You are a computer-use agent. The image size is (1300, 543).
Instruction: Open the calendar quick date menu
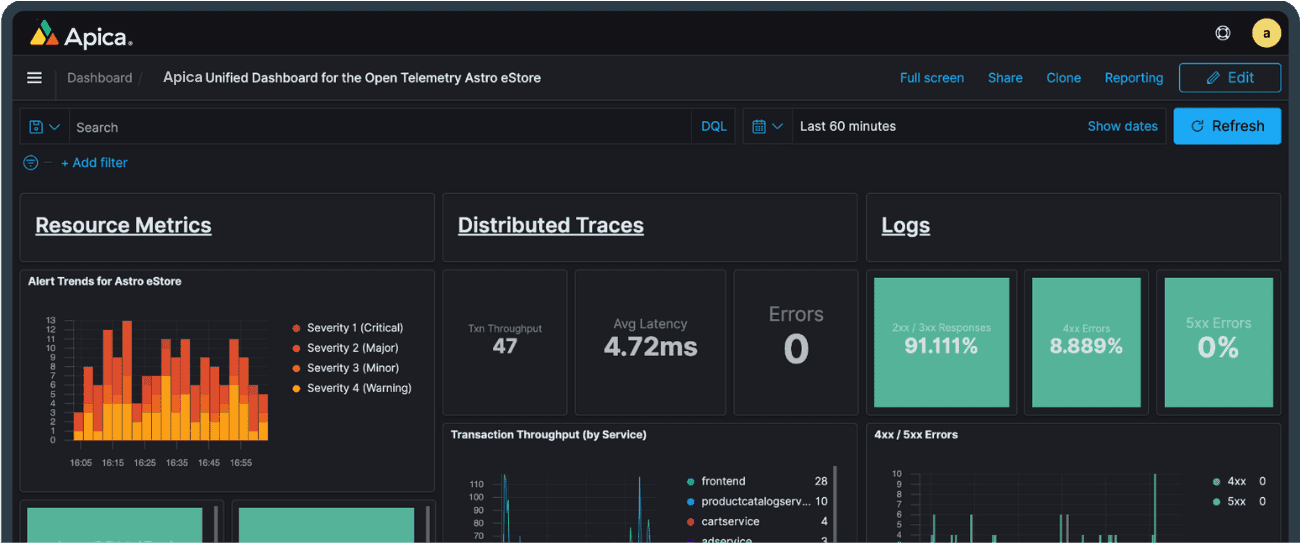[x=767, y=127]
